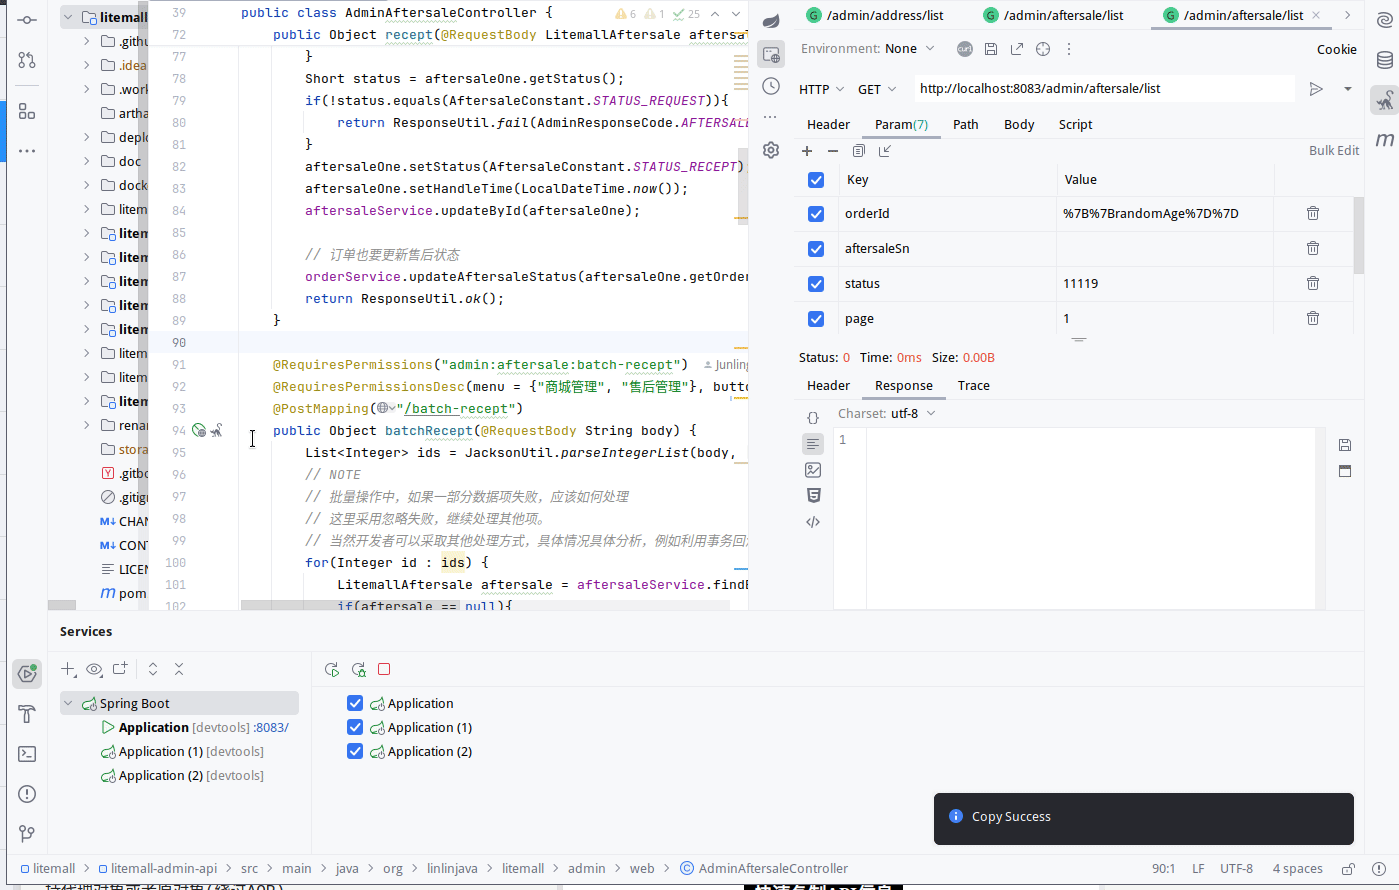
Task: Click the Spring leaf icon in side strip
Action: point(771,21)
